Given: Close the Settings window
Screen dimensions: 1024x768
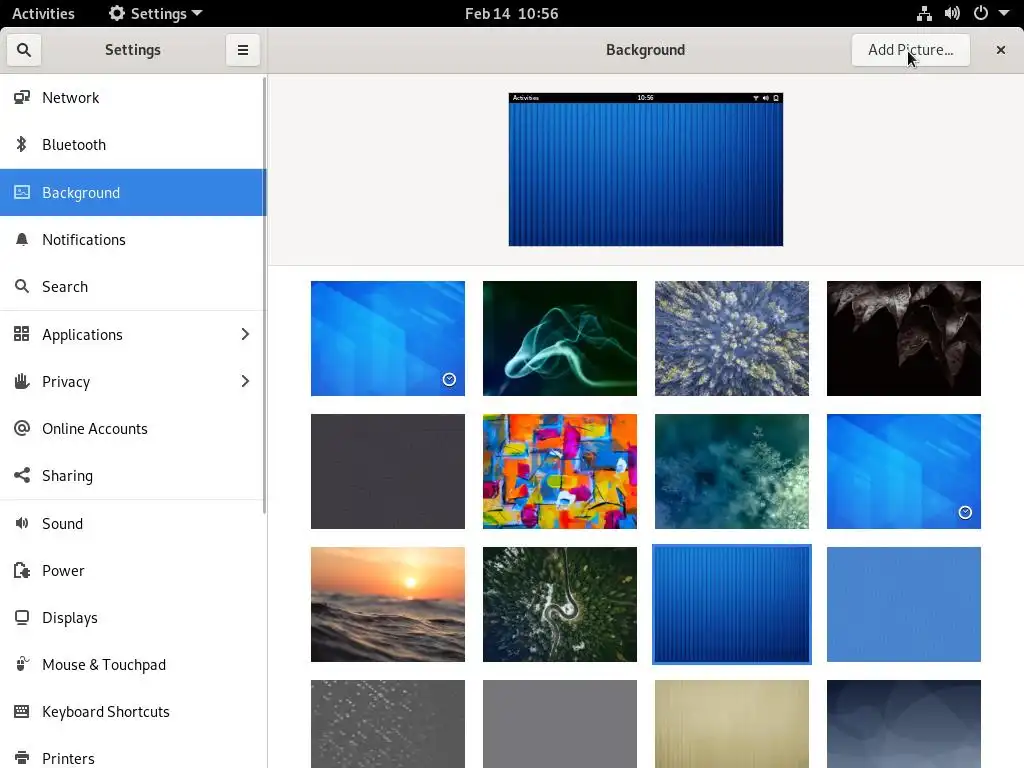Looking at the screenshot, I should (x=1000, y=50).
